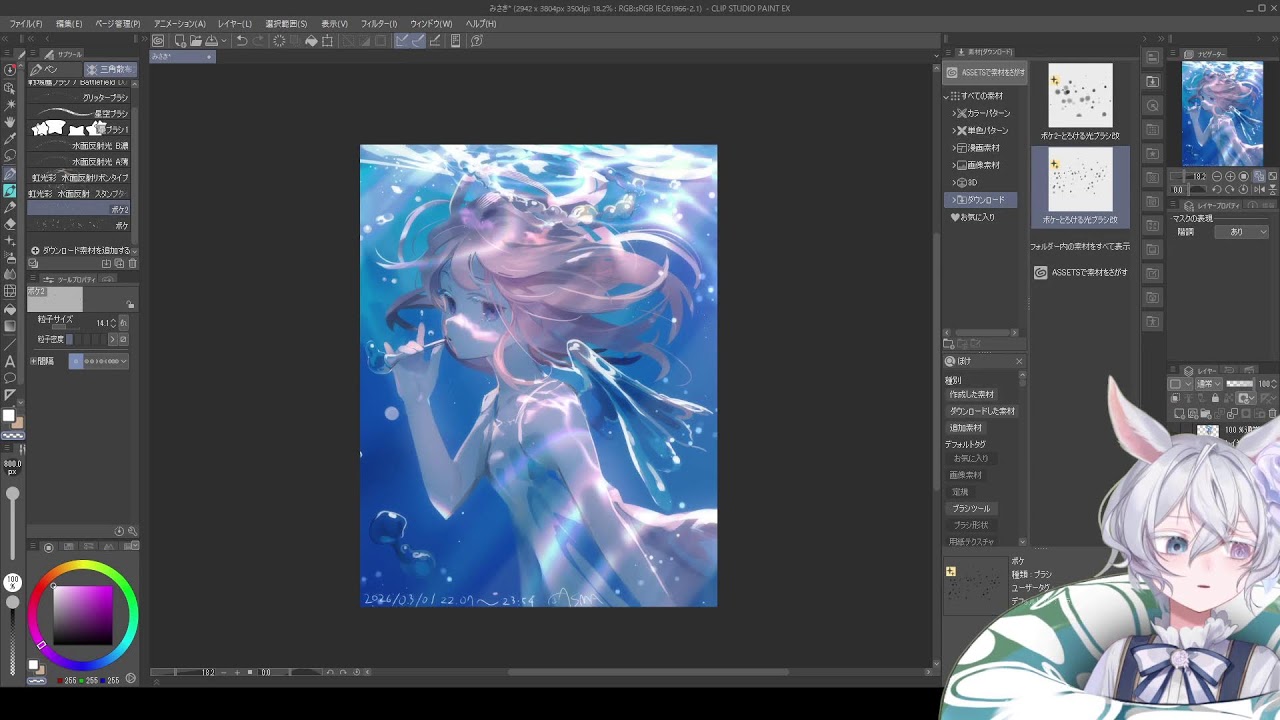Click the Undo arrow in the command bar
1280x720 pixels.
click(x=241, y=41)
